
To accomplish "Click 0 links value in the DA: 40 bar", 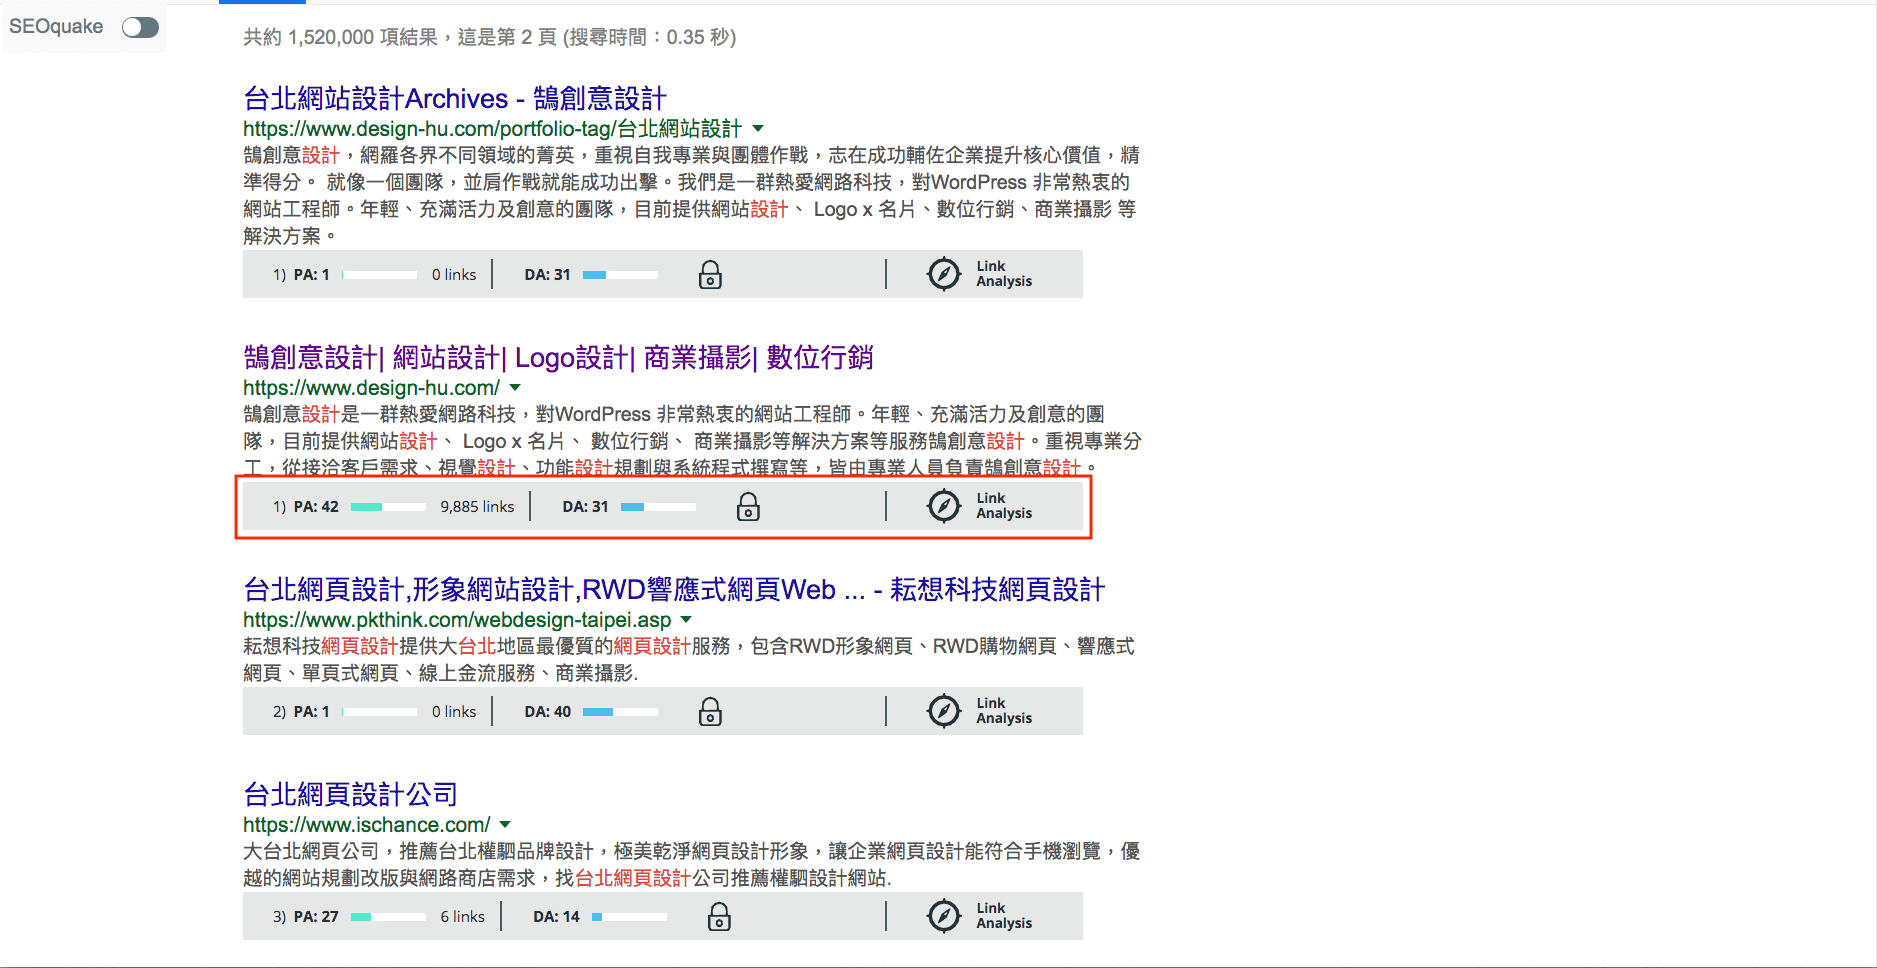I will (454, 712).
